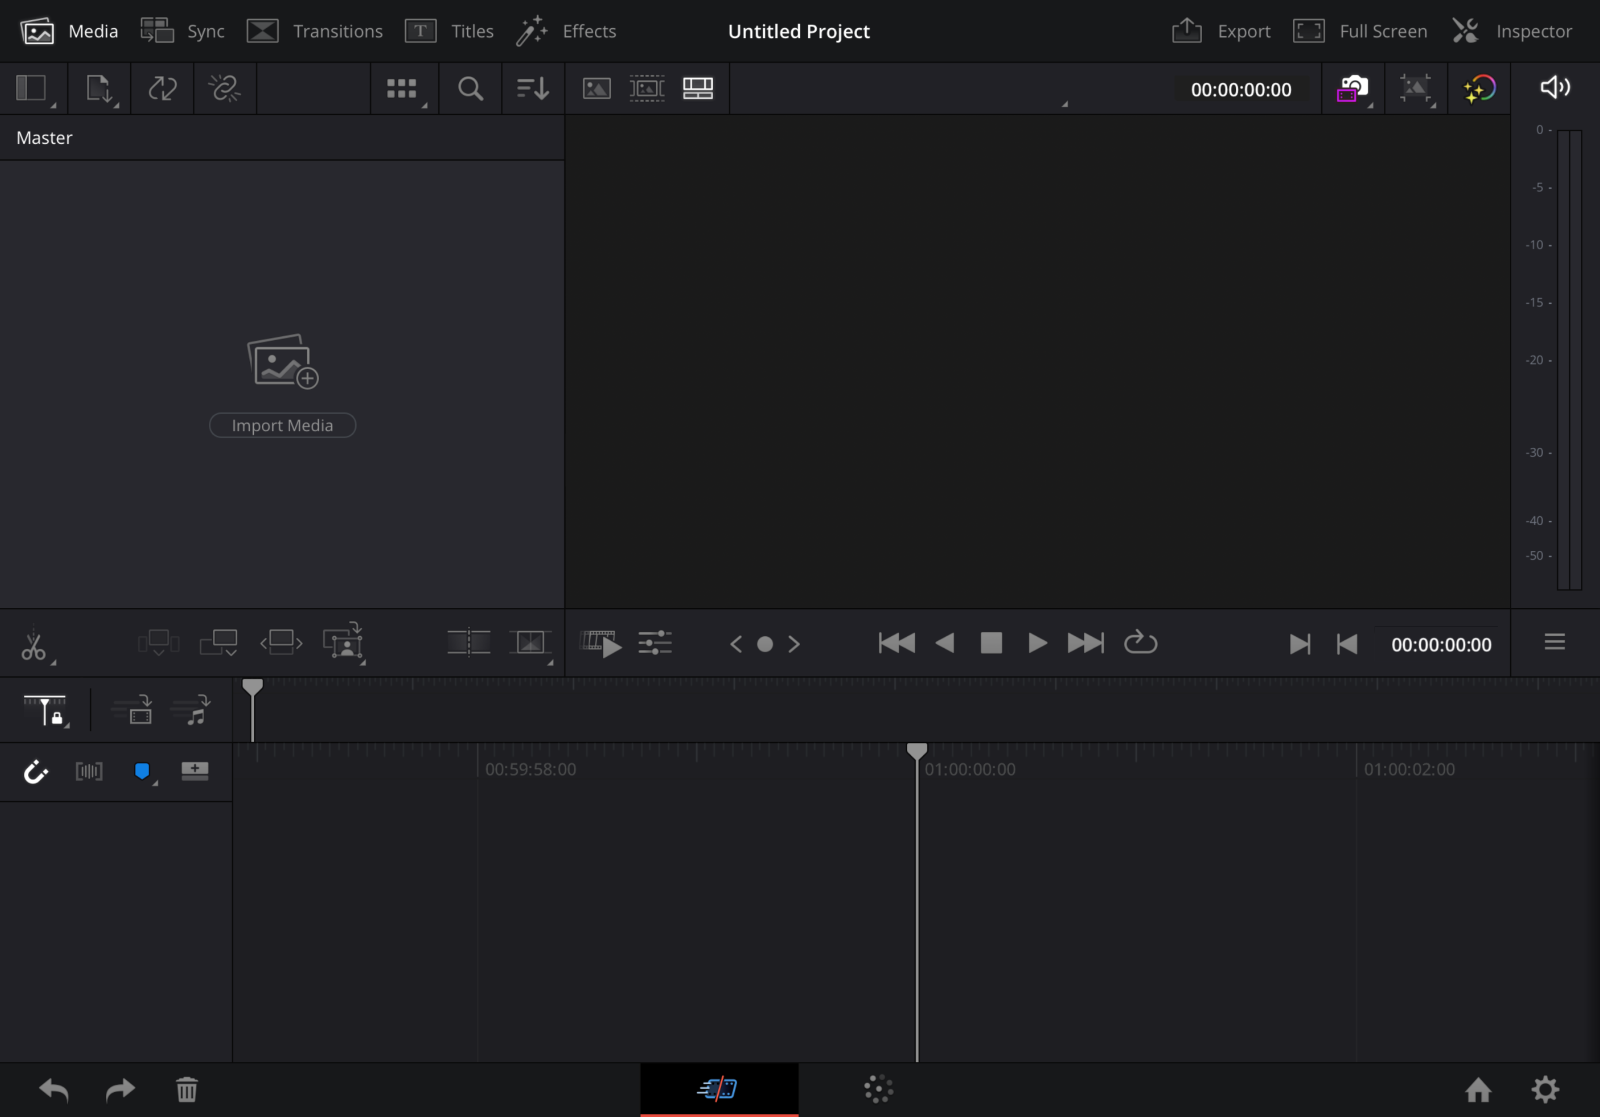
Task: Open the media pool search
Action: pos(470,89)
